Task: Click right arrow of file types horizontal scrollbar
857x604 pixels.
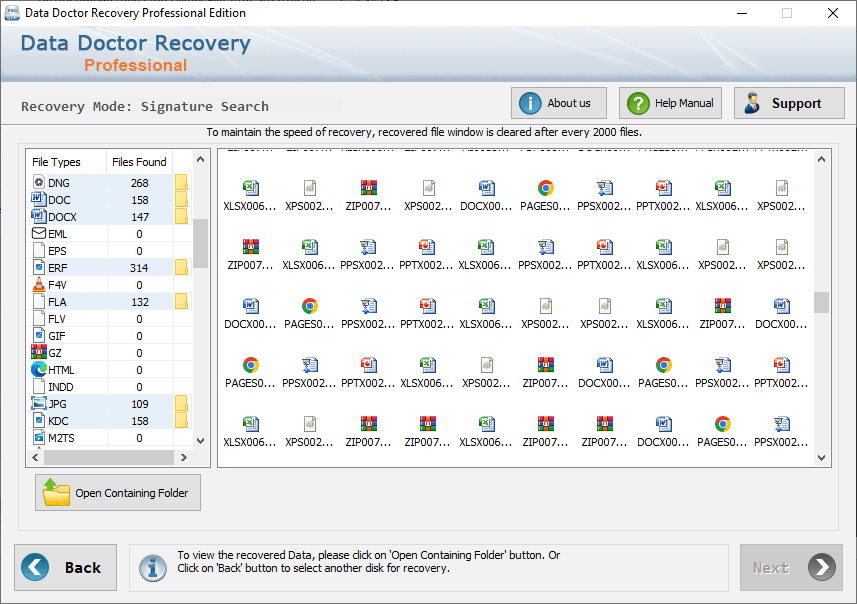Action: pos(184,458)
